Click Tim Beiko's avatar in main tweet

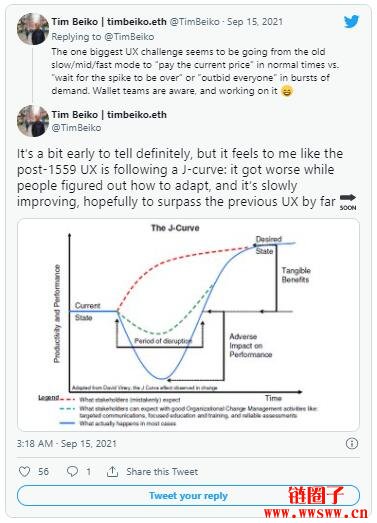pos(33,121)
